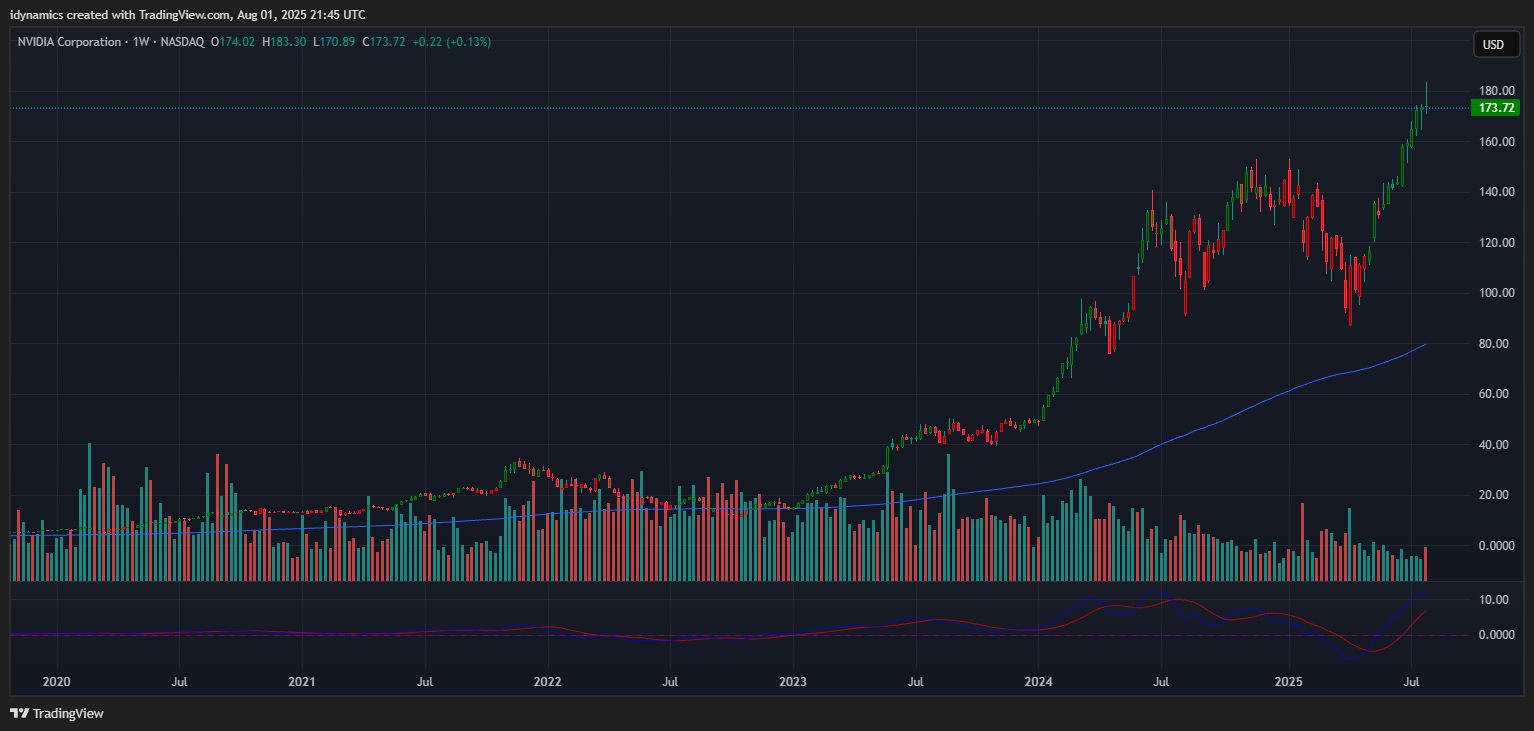Click the +0.22 (+0.13%) change text

[452, 42]
